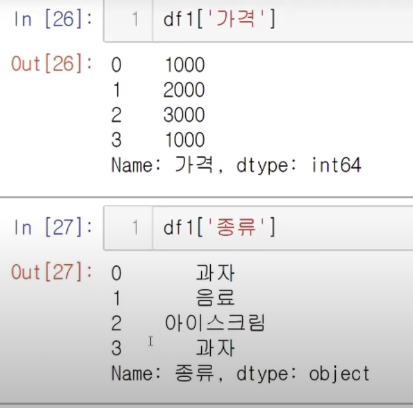Click line number 1 in cell 27 gutter
Viewport: 413px width, 408px height.
coord(135,228)
